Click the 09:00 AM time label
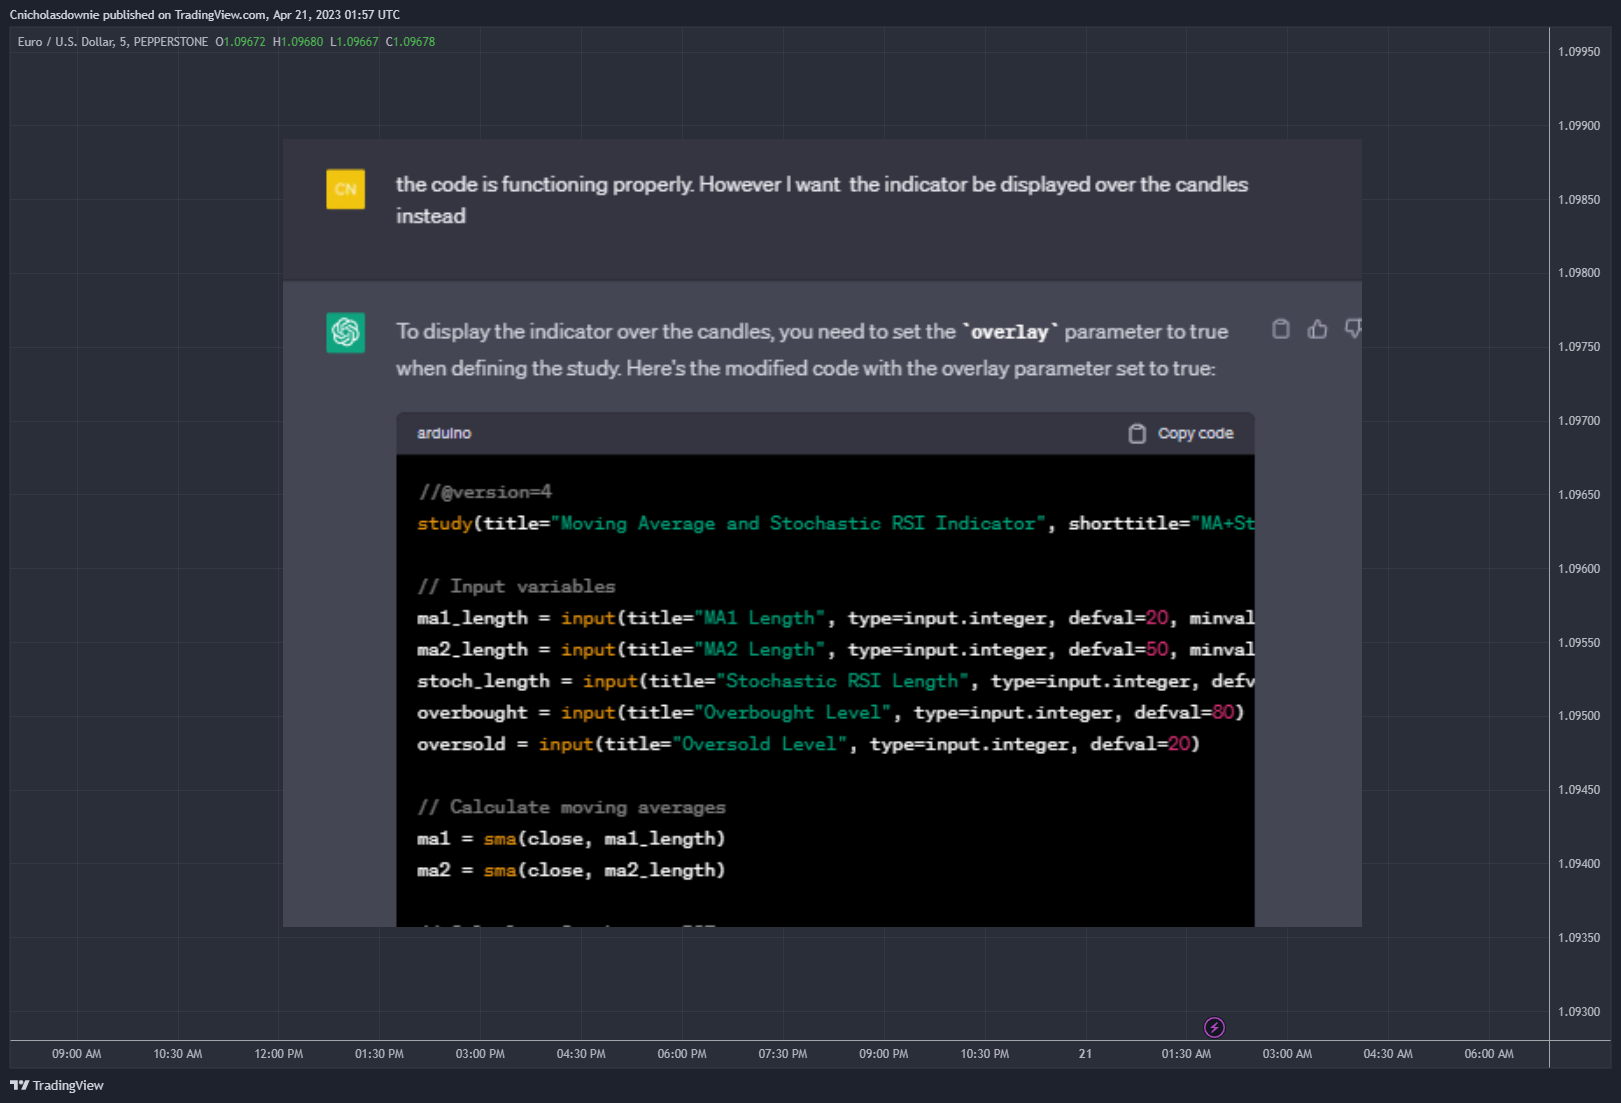 (x=77, y=1054)
